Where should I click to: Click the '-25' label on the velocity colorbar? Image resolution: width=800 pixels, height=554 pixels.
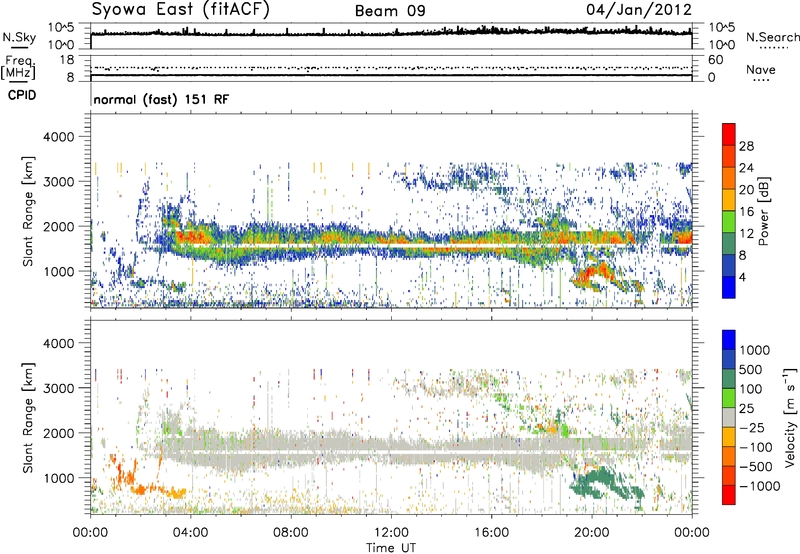(753, 428)
